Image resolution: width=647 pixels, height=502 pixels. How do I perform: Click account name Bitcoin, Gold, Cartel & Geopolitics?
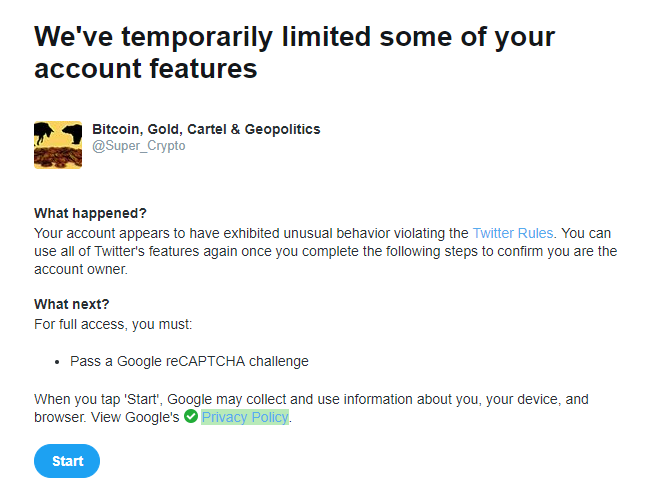(x=206, y=130)
